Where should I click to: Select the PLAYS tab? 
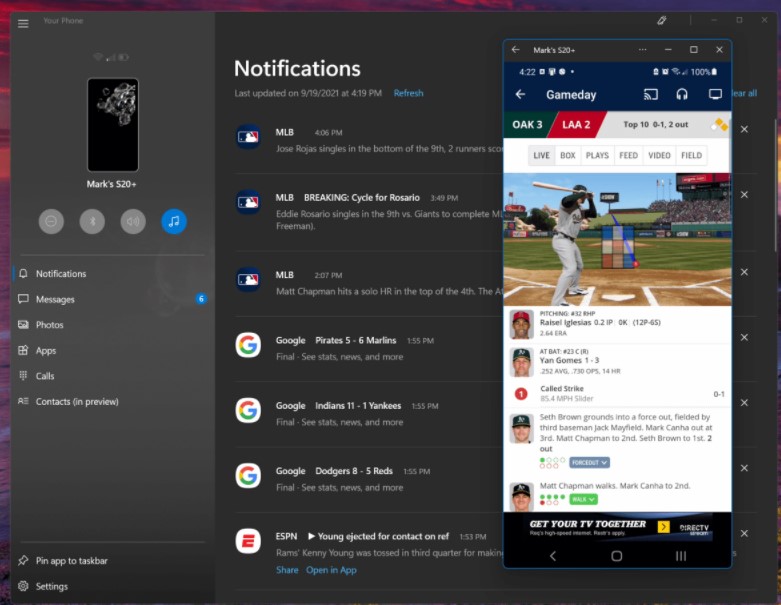click(x=597, y=155)
